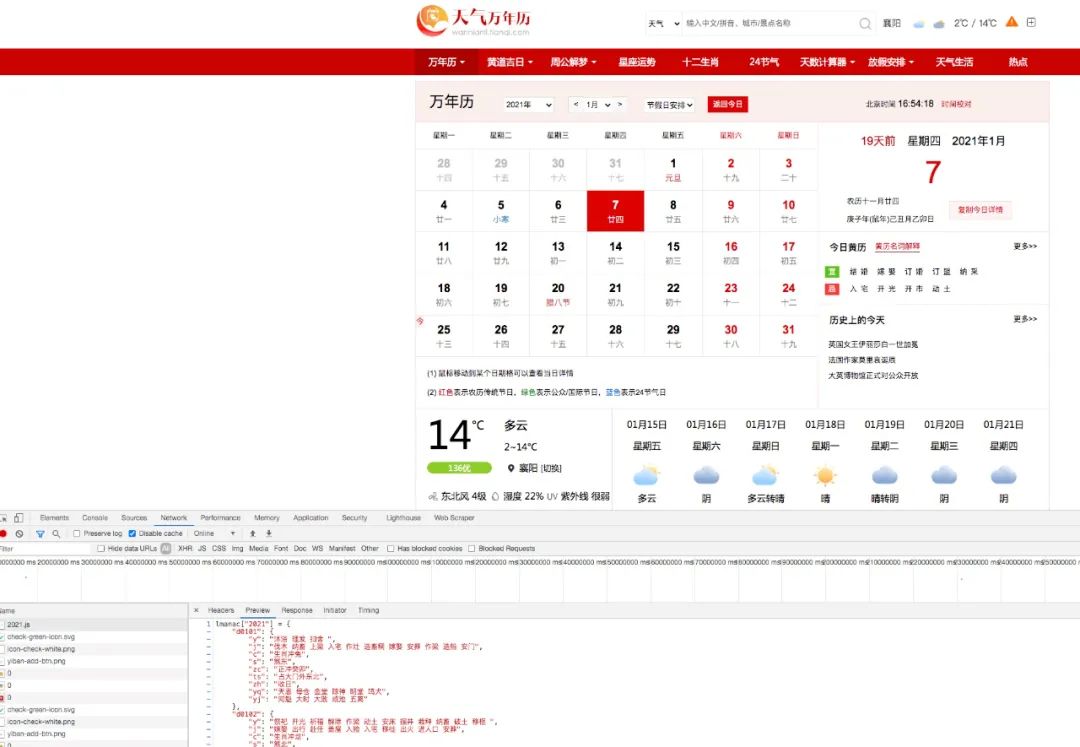Viewport: 1080px width, 747px height.
Task: Open the 节假日安排 holiday dropdown
Action: (669, 105)
